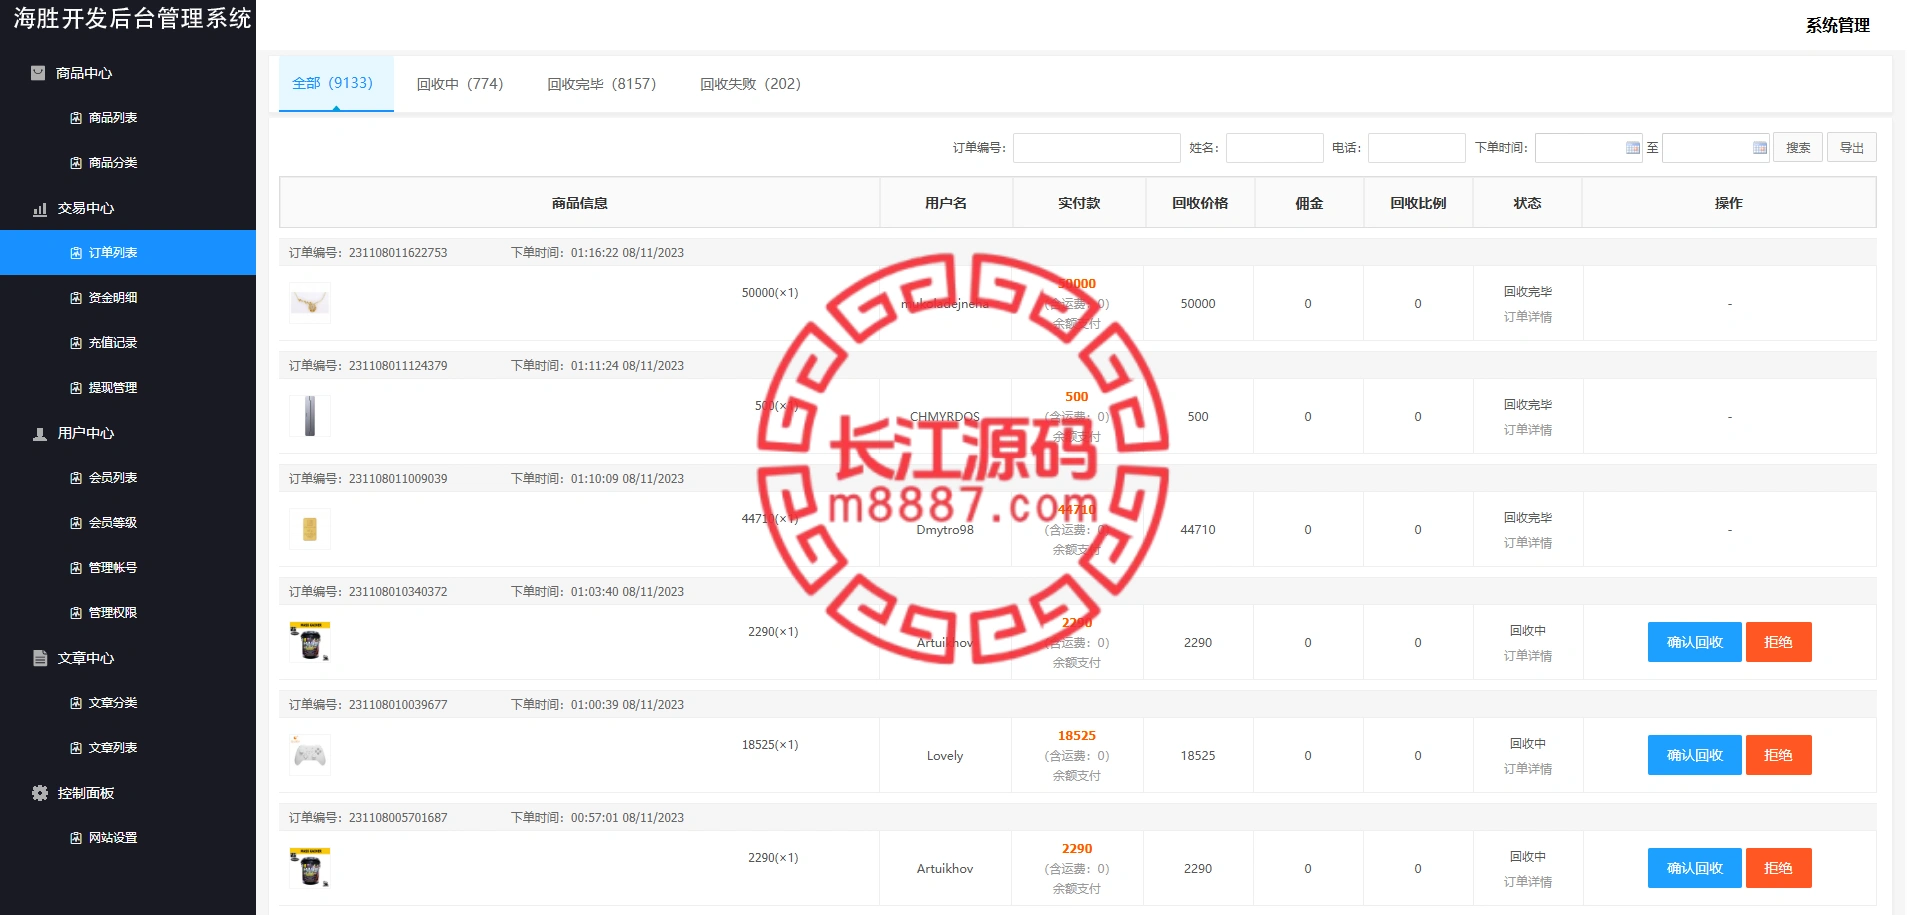Click the icon next to 管理权限

(76, 613)
